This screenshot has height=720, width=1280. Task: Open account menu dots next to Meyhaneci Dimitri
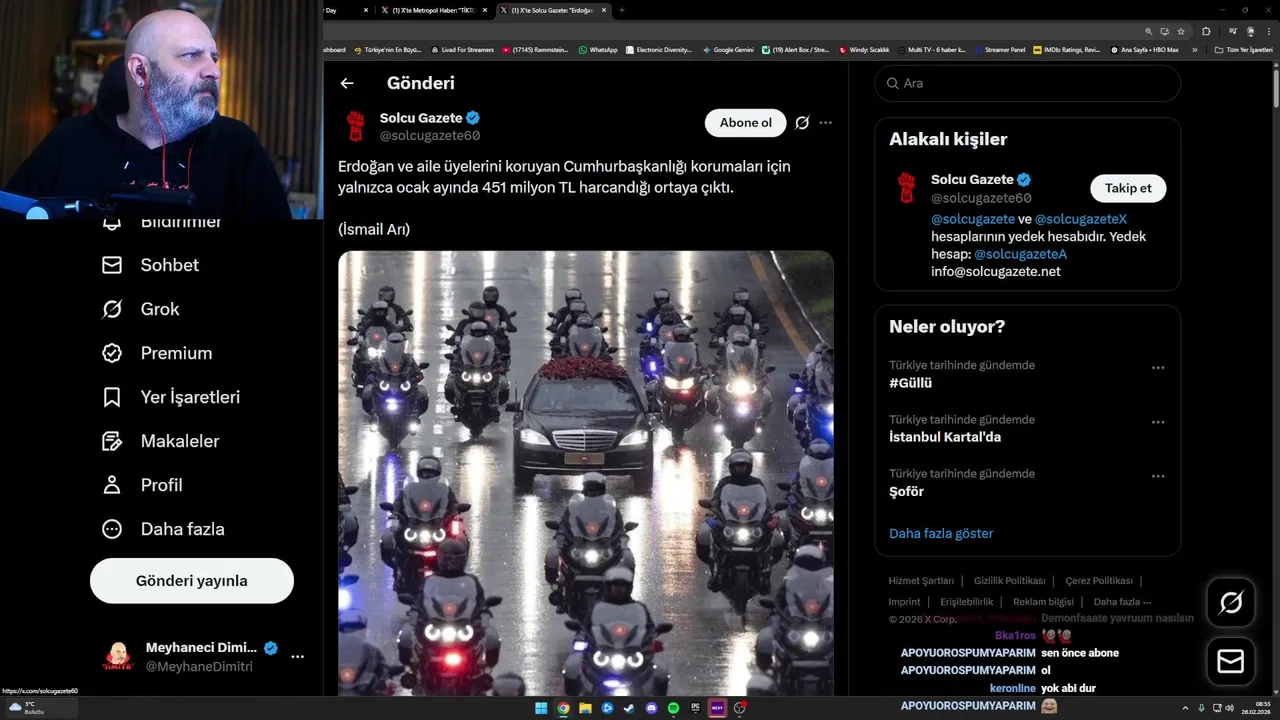297,657
